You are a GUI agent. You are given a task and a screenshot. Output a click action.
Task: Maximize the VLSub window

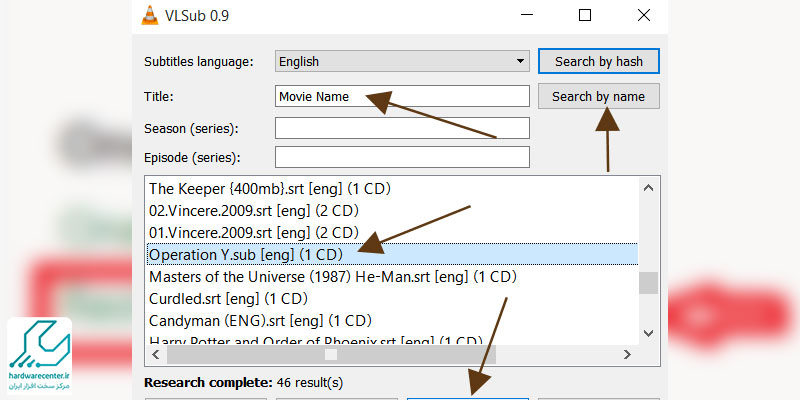[585, 15]
